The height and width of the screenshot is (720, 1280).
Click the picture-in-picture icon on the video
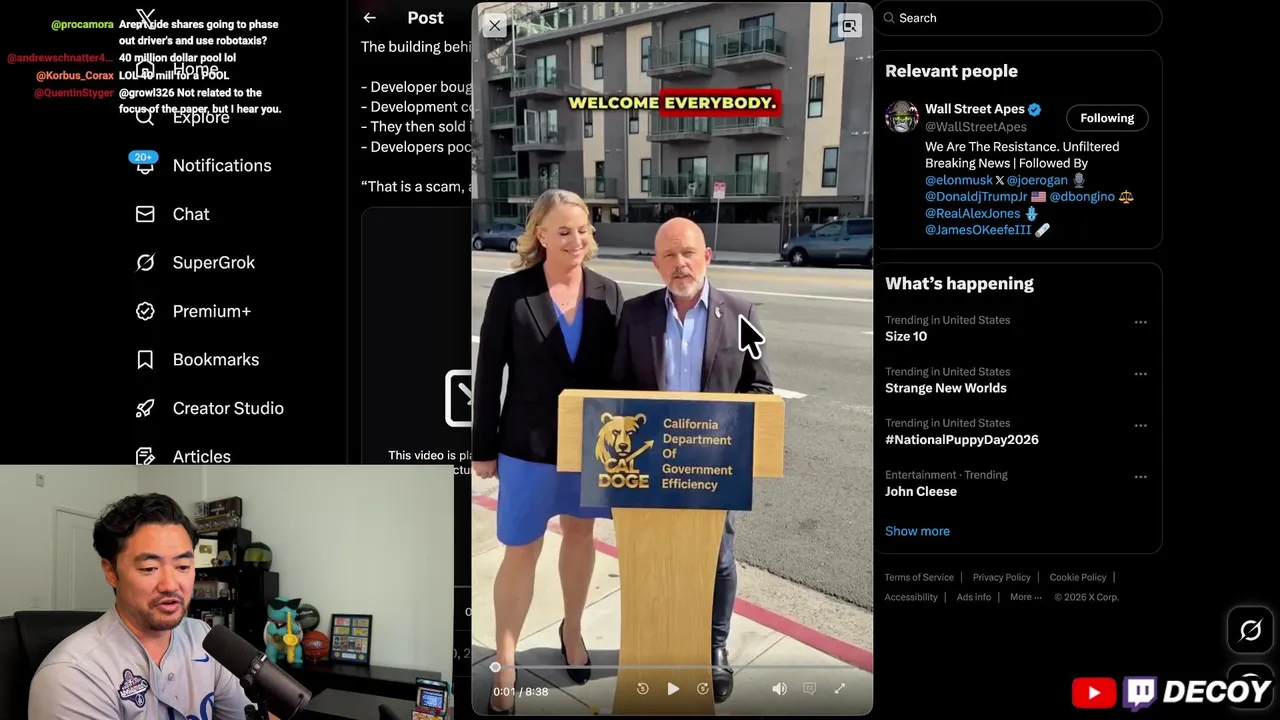tap(849, 26)
